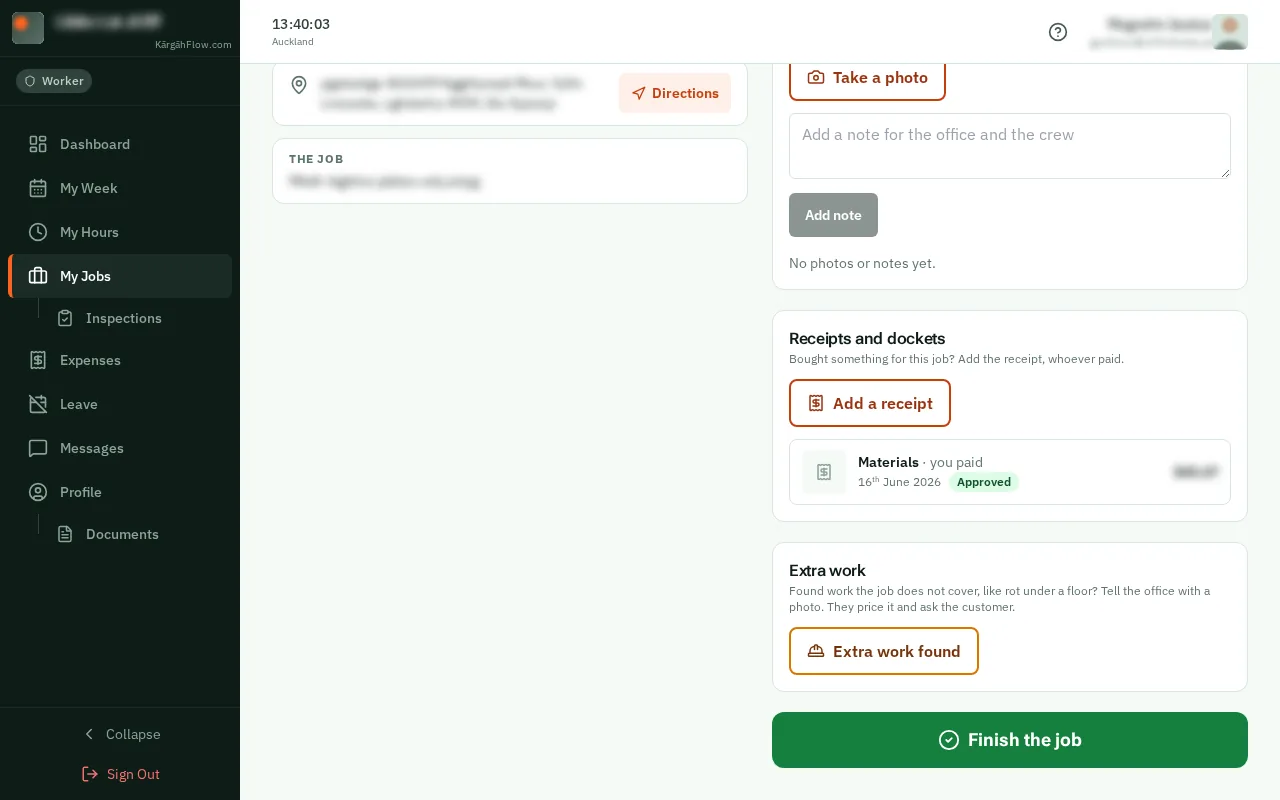Take a photo for this job
The image size is (1280, 800).
click(x=867, y=77)
